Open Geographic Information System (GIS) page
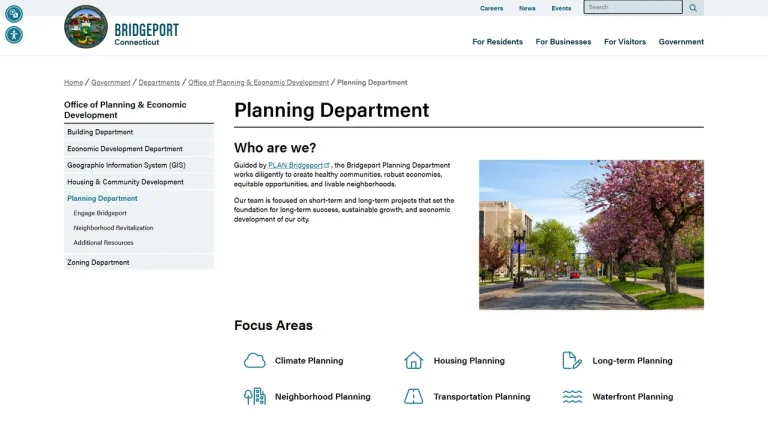Viewport: 768px width, 432px height. tap(139, 165)
